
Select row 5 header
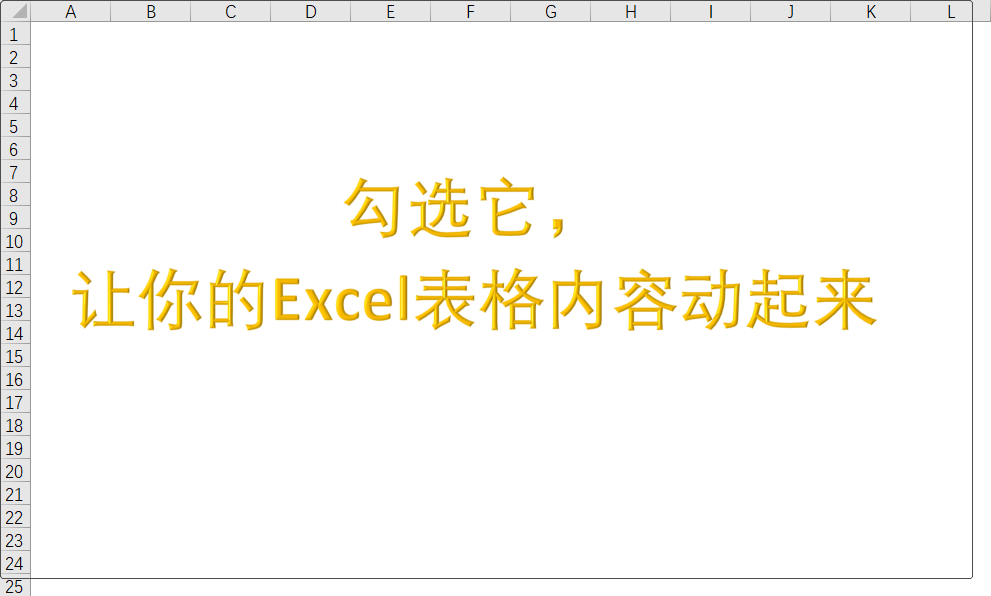(15, 126)
